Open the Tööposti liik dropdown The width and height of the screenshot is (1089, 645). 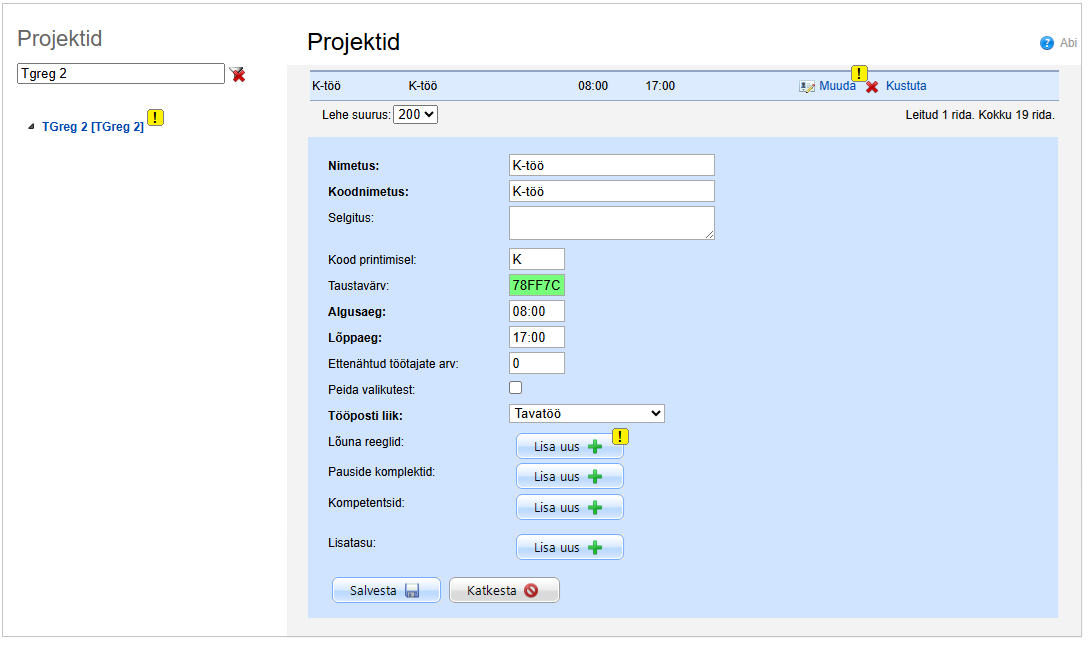point(586,413)
